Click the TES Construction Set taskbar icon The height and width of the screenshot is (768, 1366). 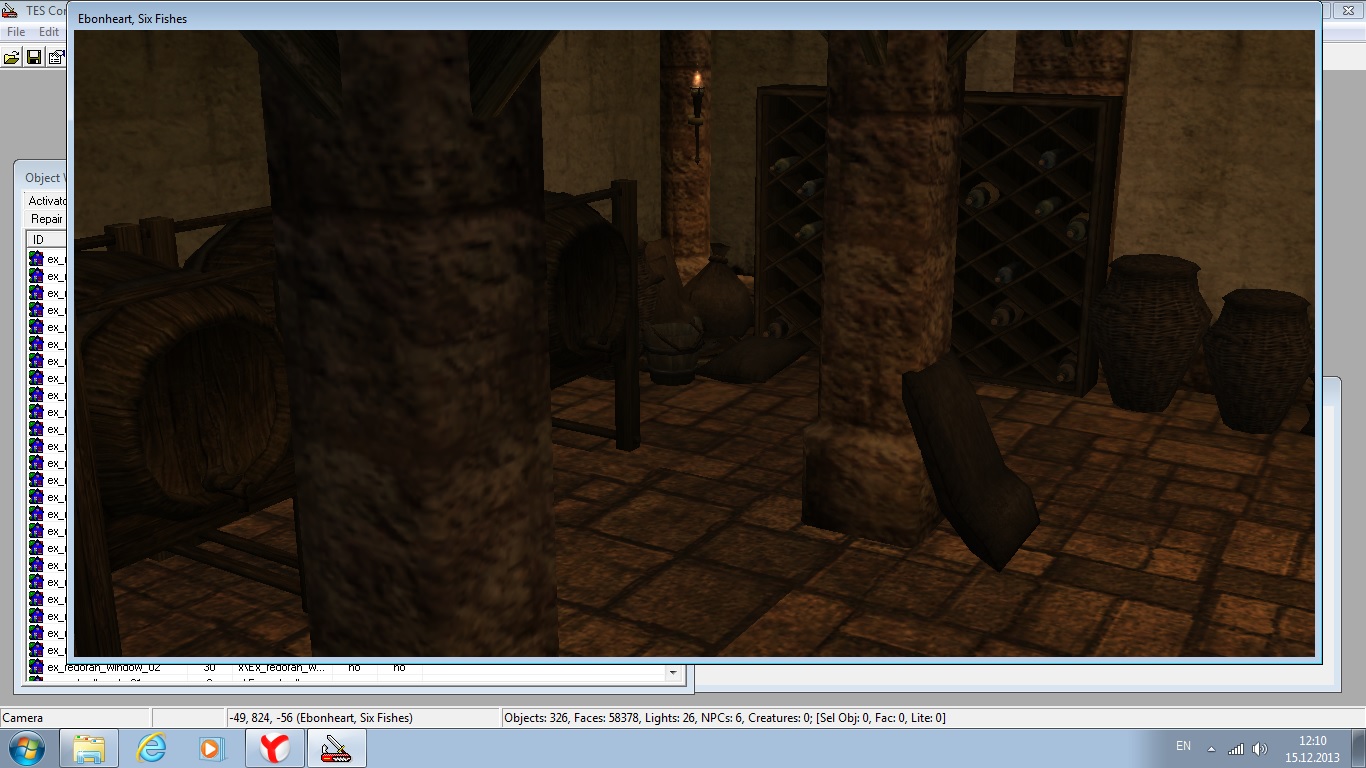337,748
